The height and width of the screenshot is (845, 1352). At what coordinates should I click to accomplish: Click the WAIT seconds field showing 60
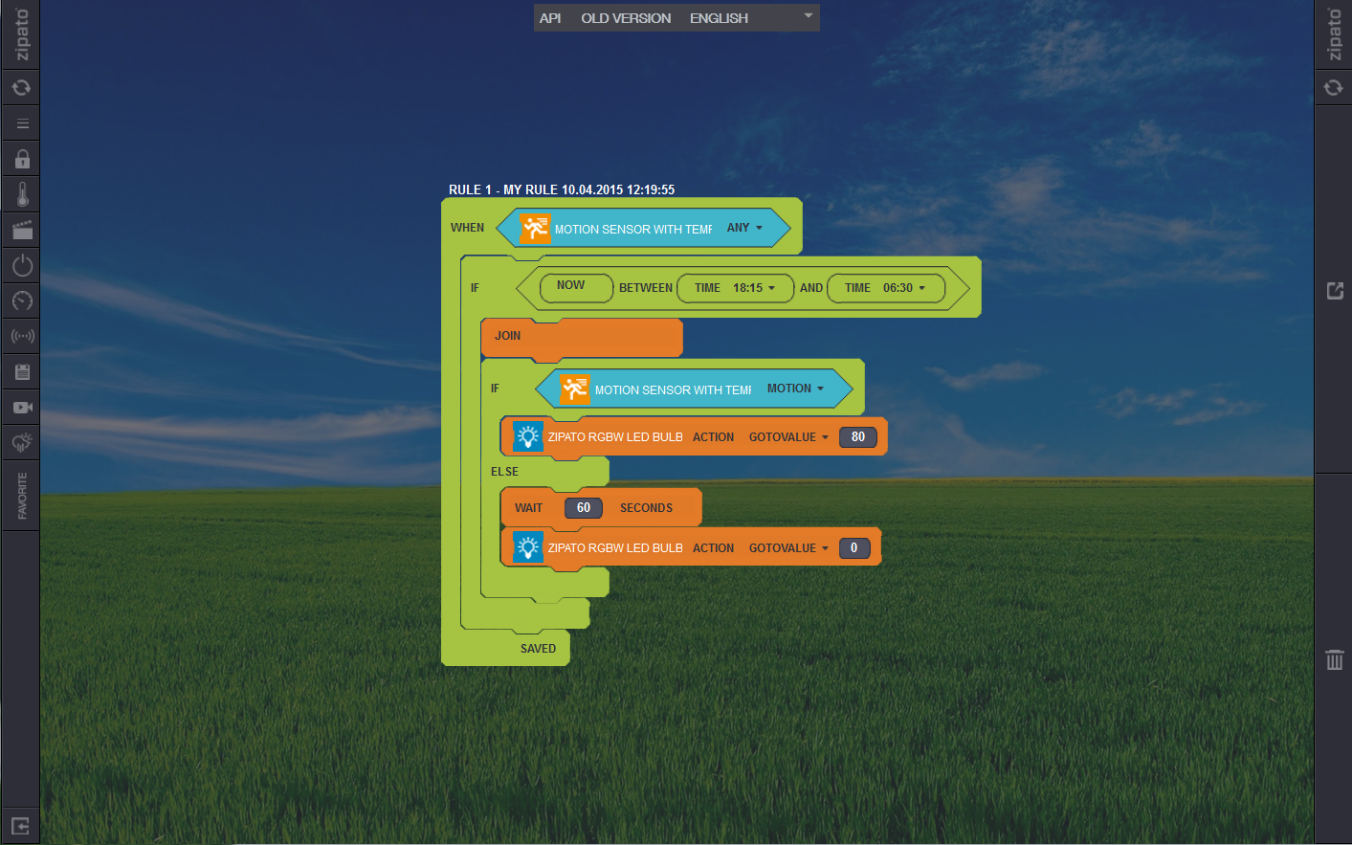[583, 508]
